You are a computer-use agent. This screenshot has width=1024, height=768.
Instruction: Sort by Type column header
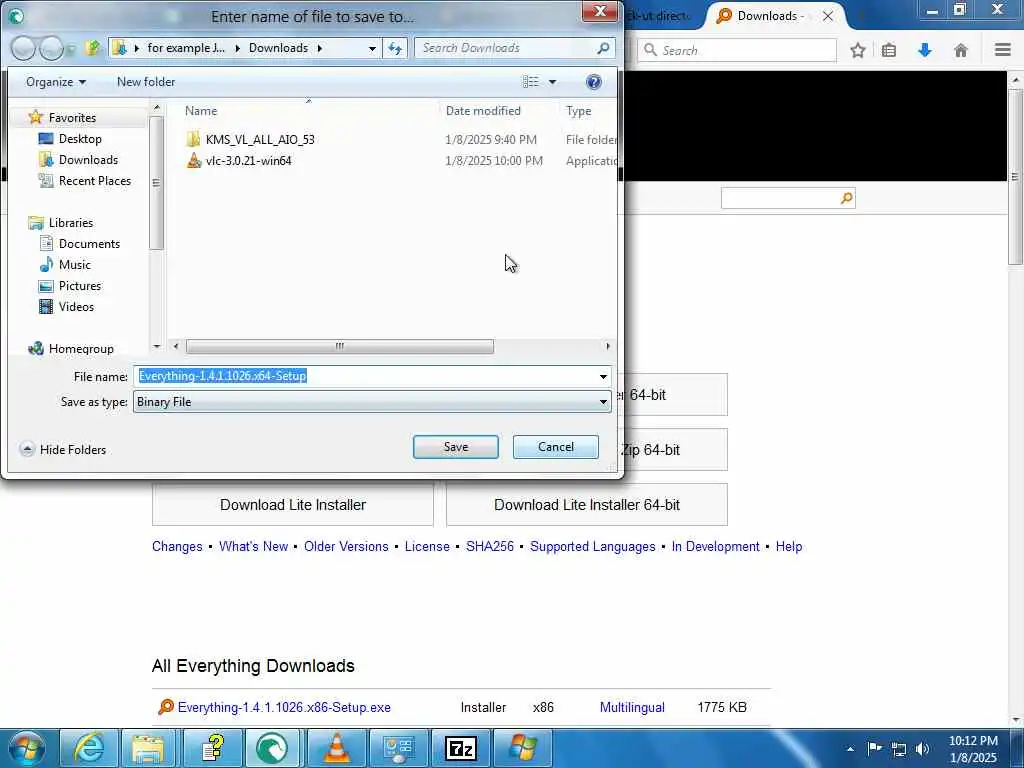579,110
